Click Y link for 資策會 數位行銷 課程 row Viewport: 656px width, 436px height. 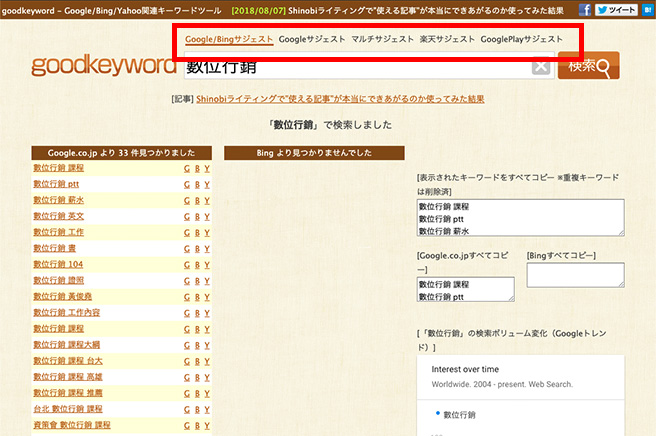(x=207, y=426)
